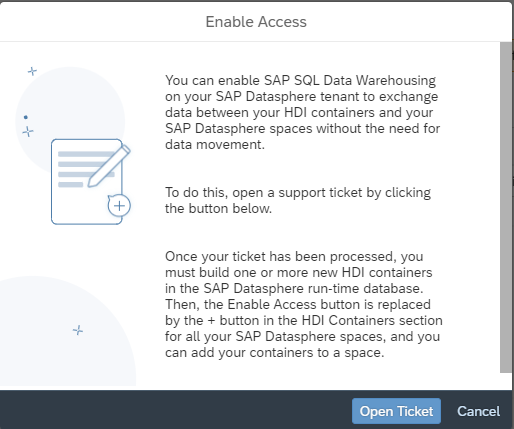Click the sparkle star at top left
The height and width of the screenshot is (429, 514).
coord(32,71)
